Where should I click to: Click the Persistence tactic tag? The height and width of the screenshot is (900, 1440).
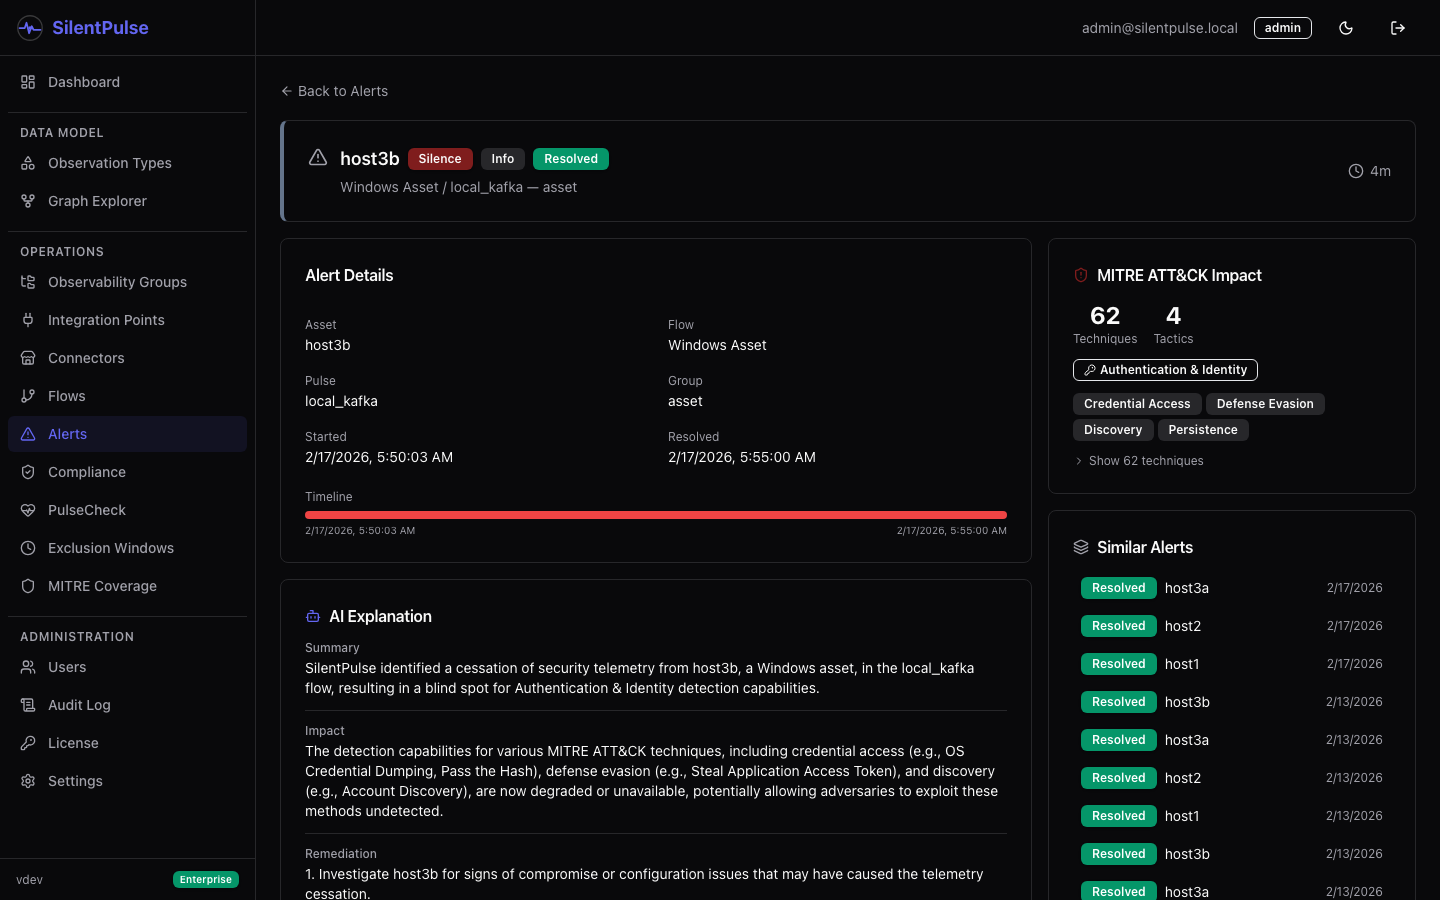click(x=1203, y=430)
